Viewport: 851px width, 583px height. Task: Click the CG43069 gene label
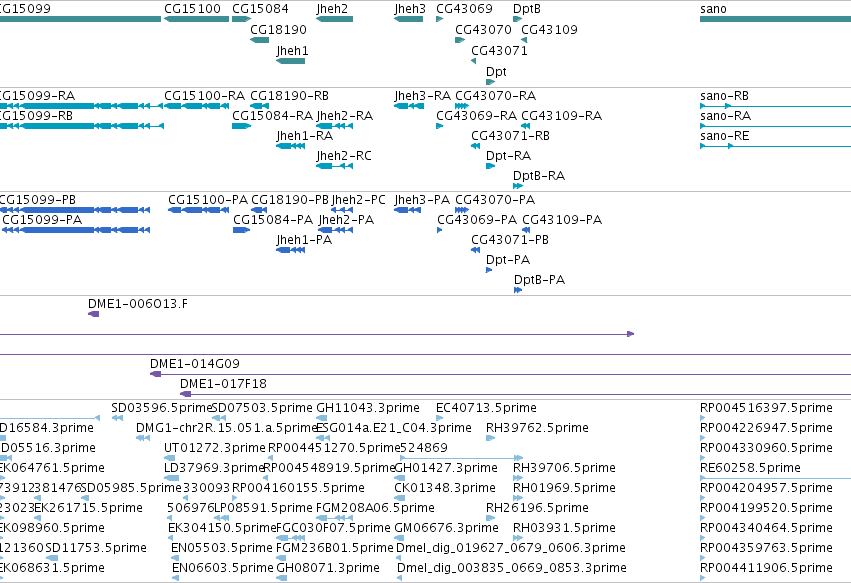point(464,9)
